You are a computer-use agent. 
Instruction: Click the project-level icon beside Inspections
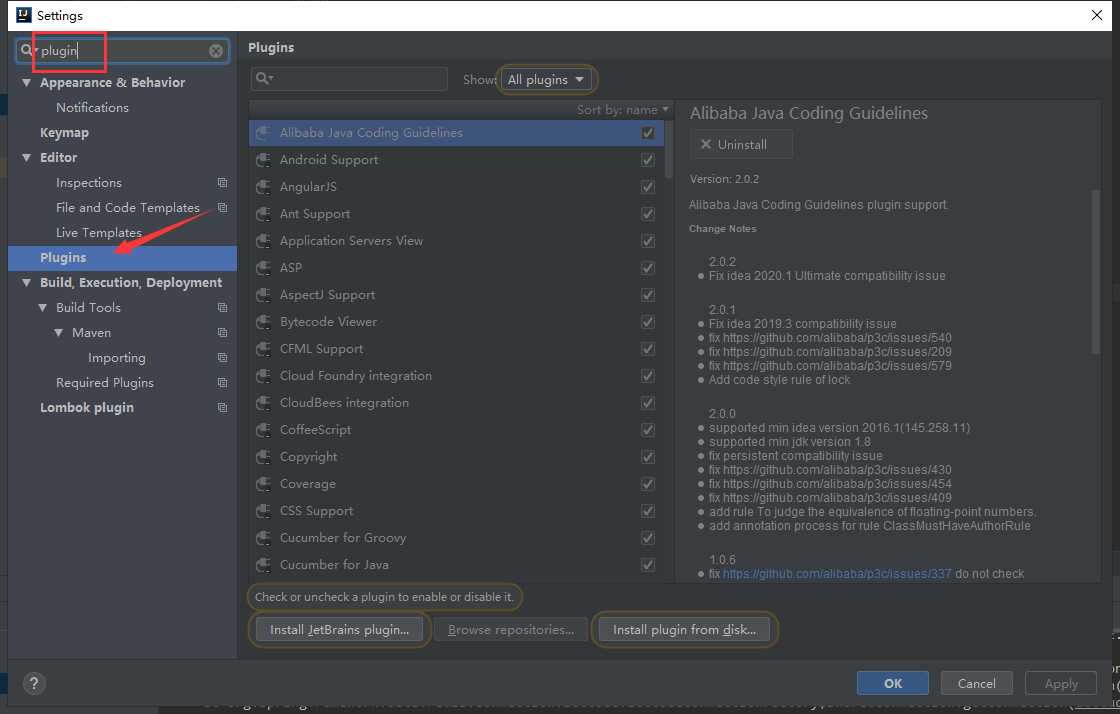(x=222, y=183)
